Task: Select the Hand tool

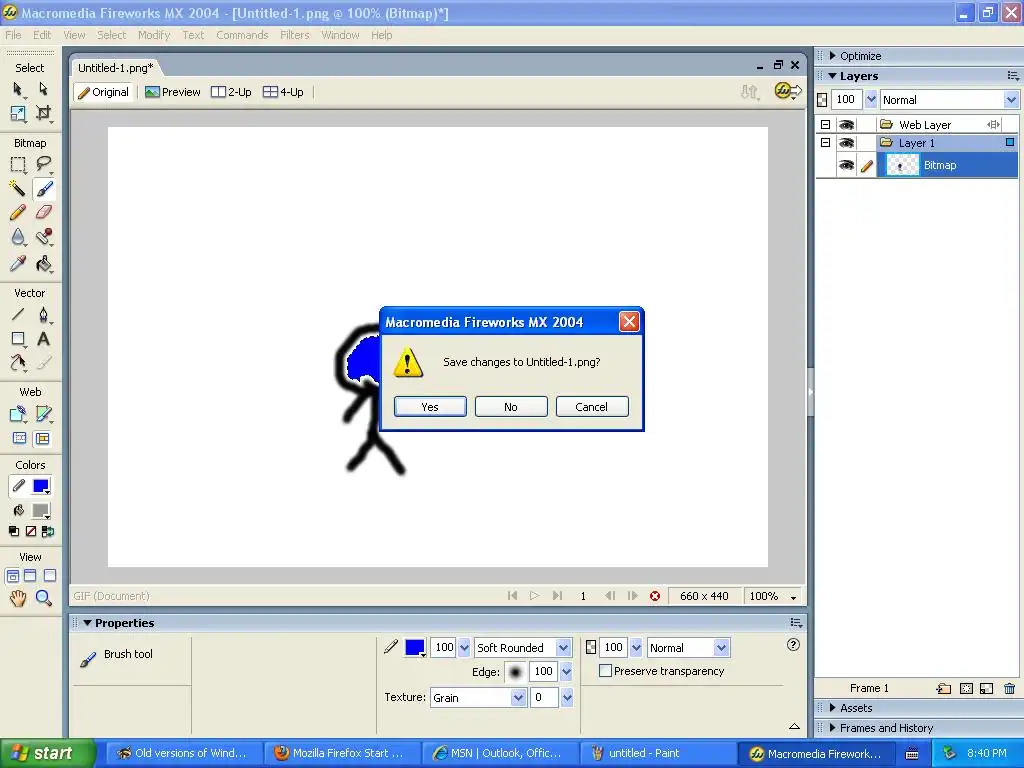Action: click(x=18, y=598)
